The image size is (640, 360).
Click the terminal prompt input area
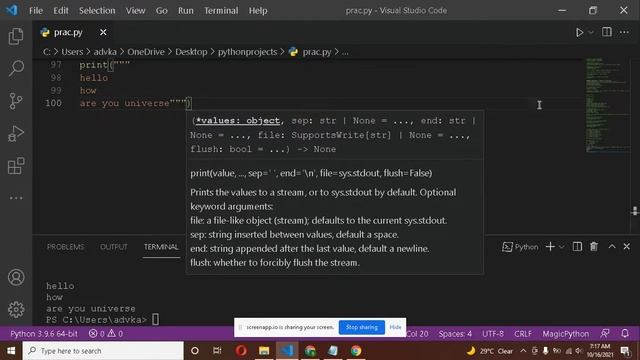click(156, 320)
